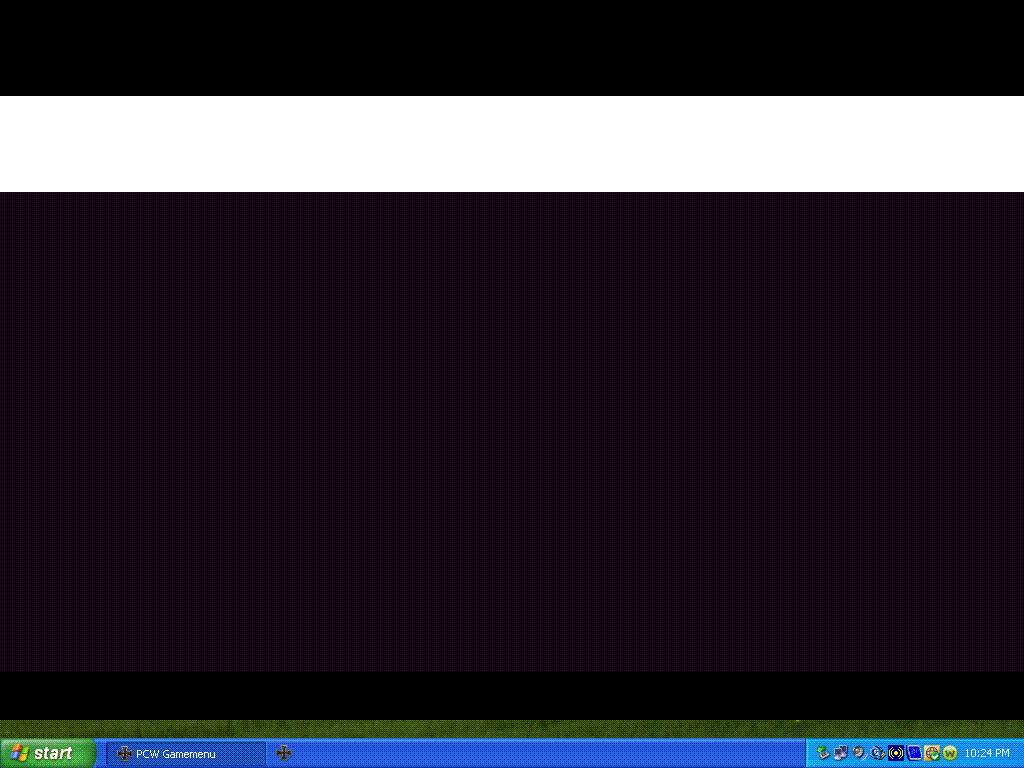Click the Safely Remove Hardware tray icon
This screenshot has height=768, width=1024.
(x=823, y=753)
